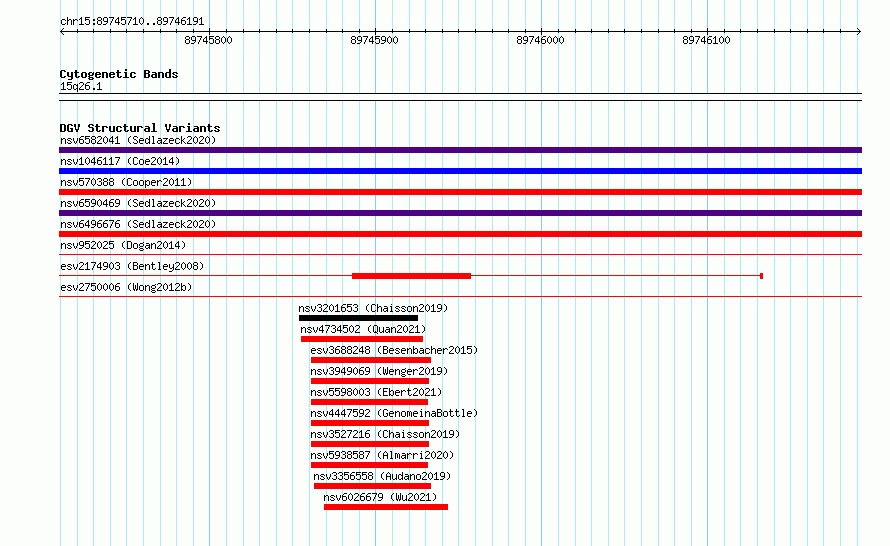Click the blue nsv1046117 variant bar
The image size is (890, 546).
click(x=460, y=171)
